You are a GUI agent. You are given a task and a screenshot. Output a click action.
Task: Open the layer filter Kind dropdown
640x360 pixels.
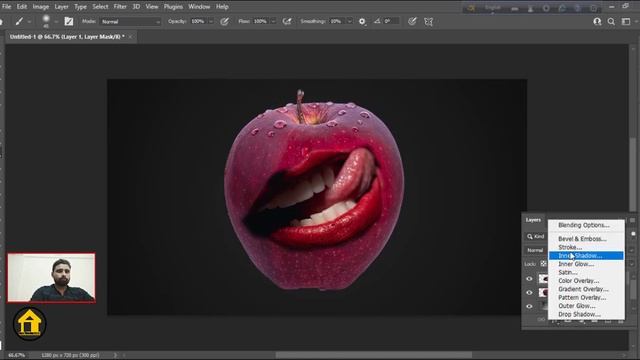536,236
